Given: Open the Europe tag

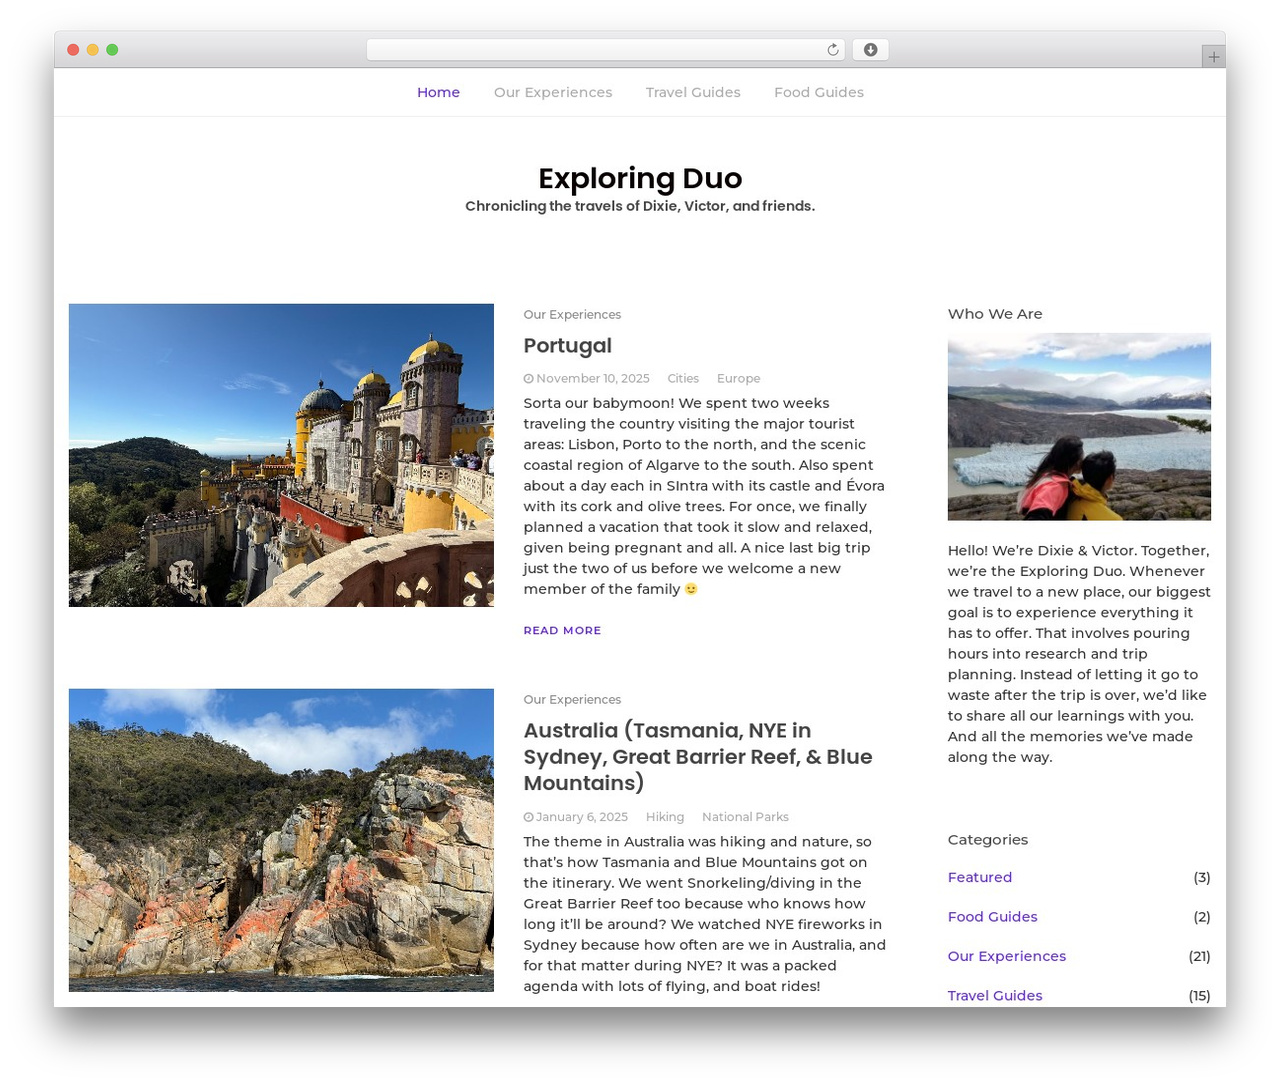Looking at the screenshot, I should coord(738,378).
